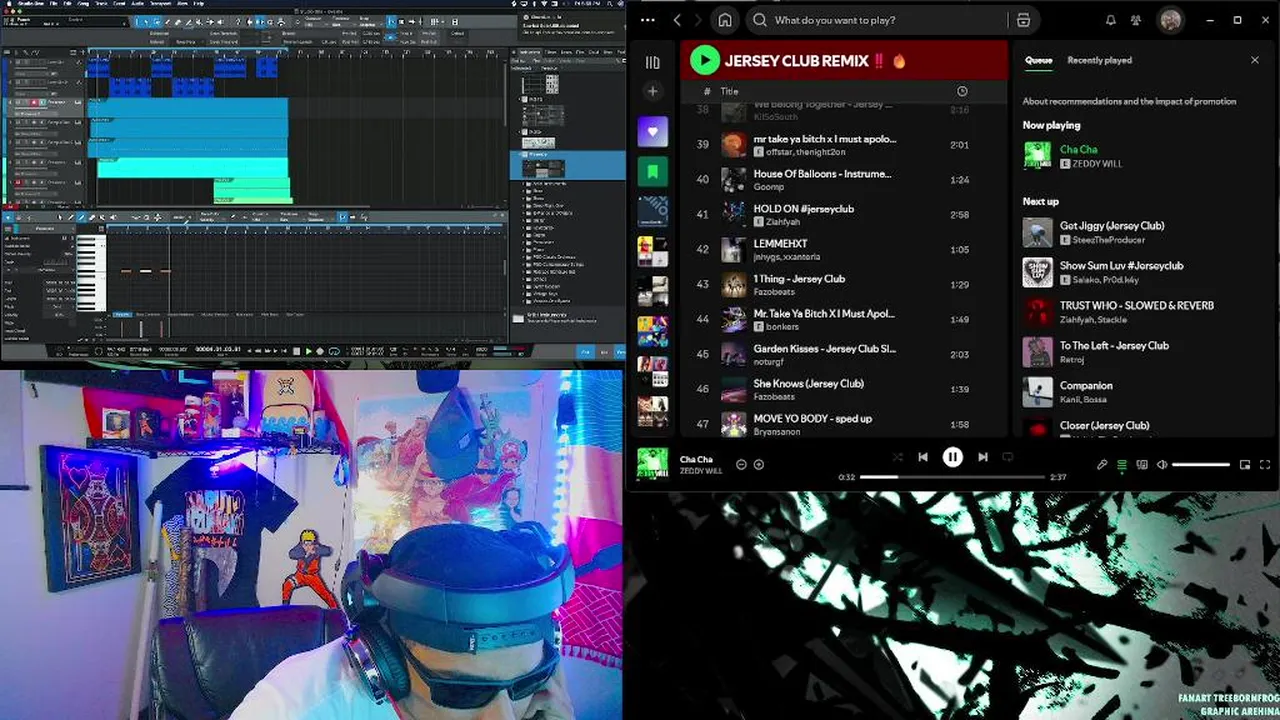Open Studio One File menu
The height and width of the screenshot is (720, 1280).
click(53, 4)
